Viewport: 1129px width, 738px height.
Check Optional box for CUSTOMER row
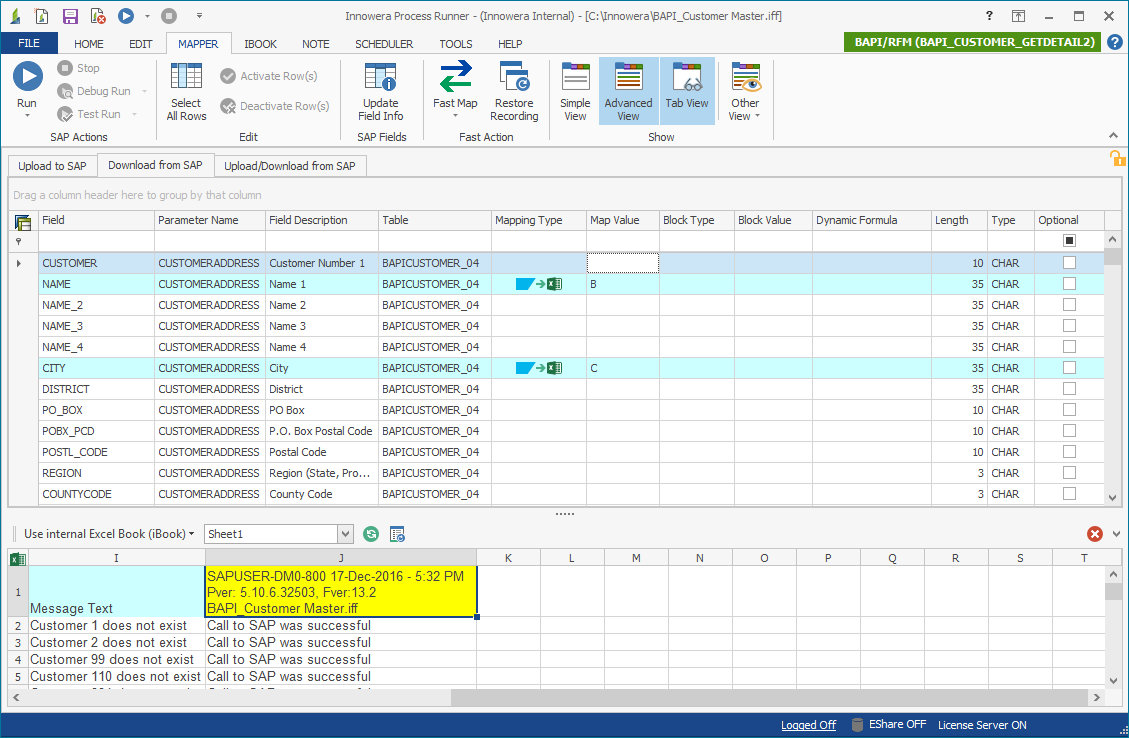tap(1069, 263)
